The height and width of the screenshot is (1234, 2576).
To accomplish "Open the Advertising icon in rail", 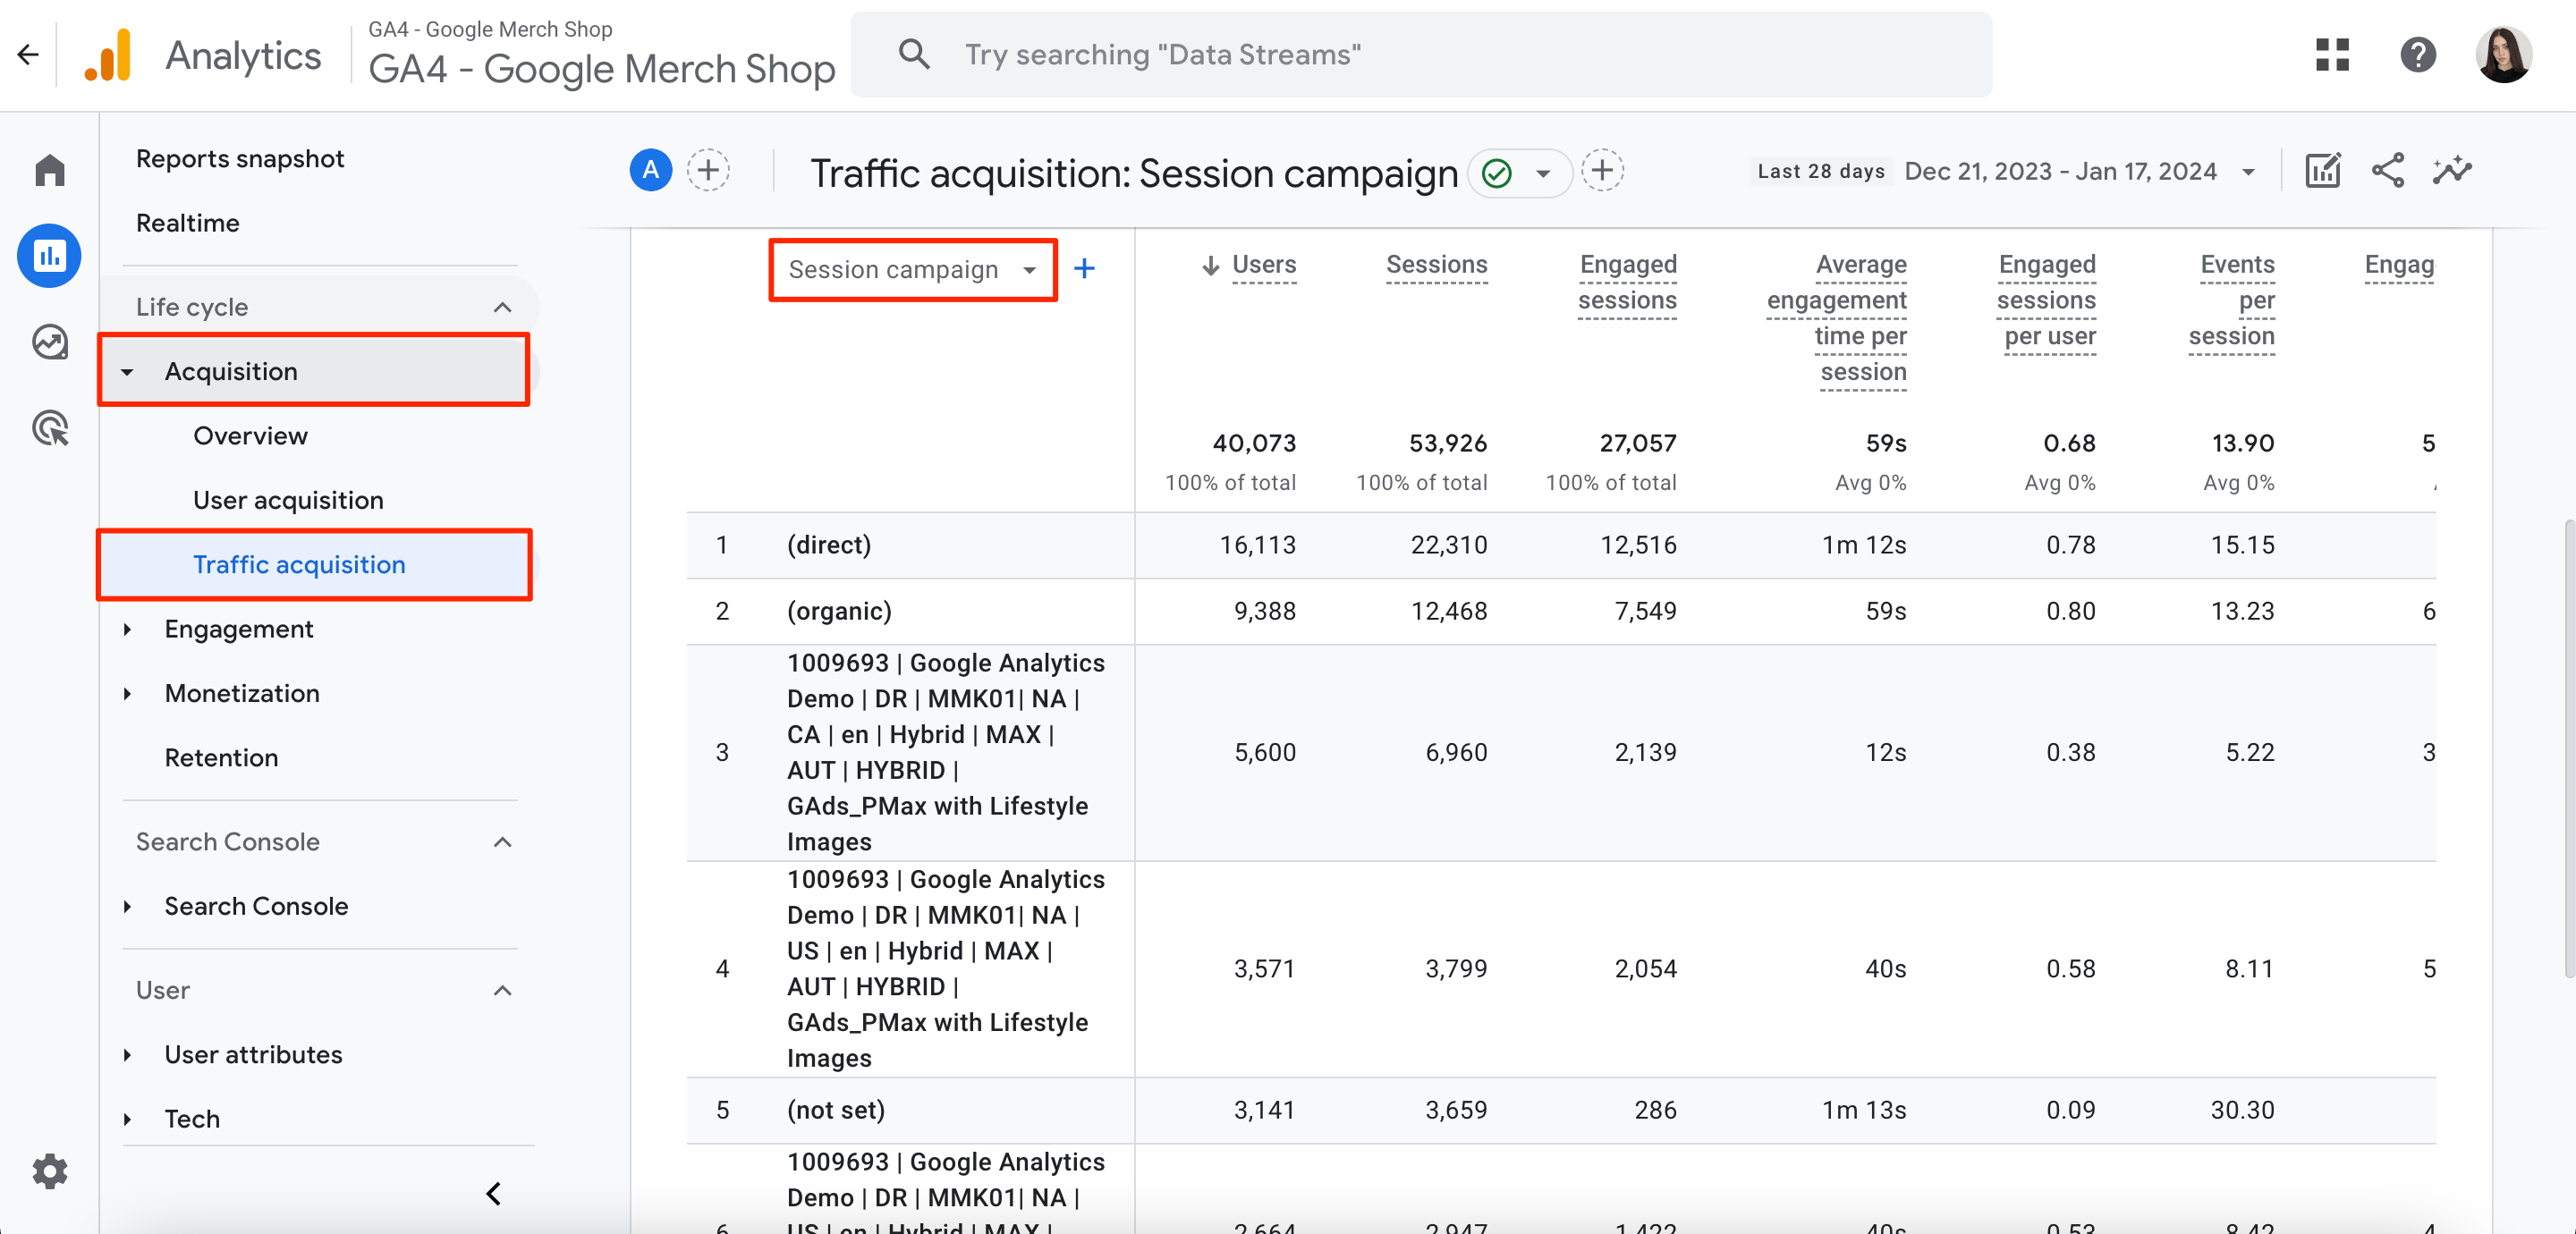I will 49,428.
